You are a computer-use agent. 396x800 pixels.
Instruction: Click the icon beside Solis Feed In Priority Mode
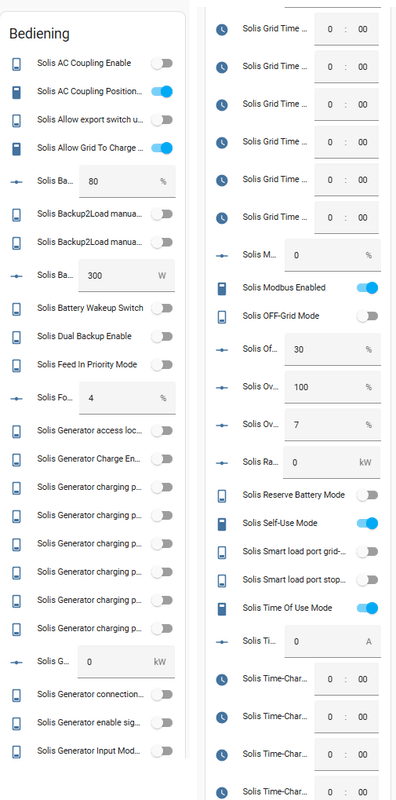[17, 365]
